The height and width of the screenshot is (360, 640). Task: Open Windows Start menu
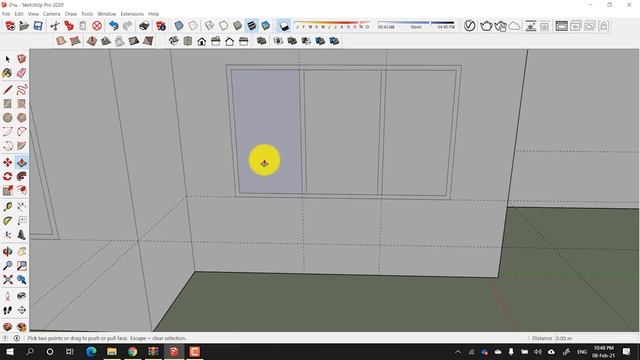[x=9, y=351]
